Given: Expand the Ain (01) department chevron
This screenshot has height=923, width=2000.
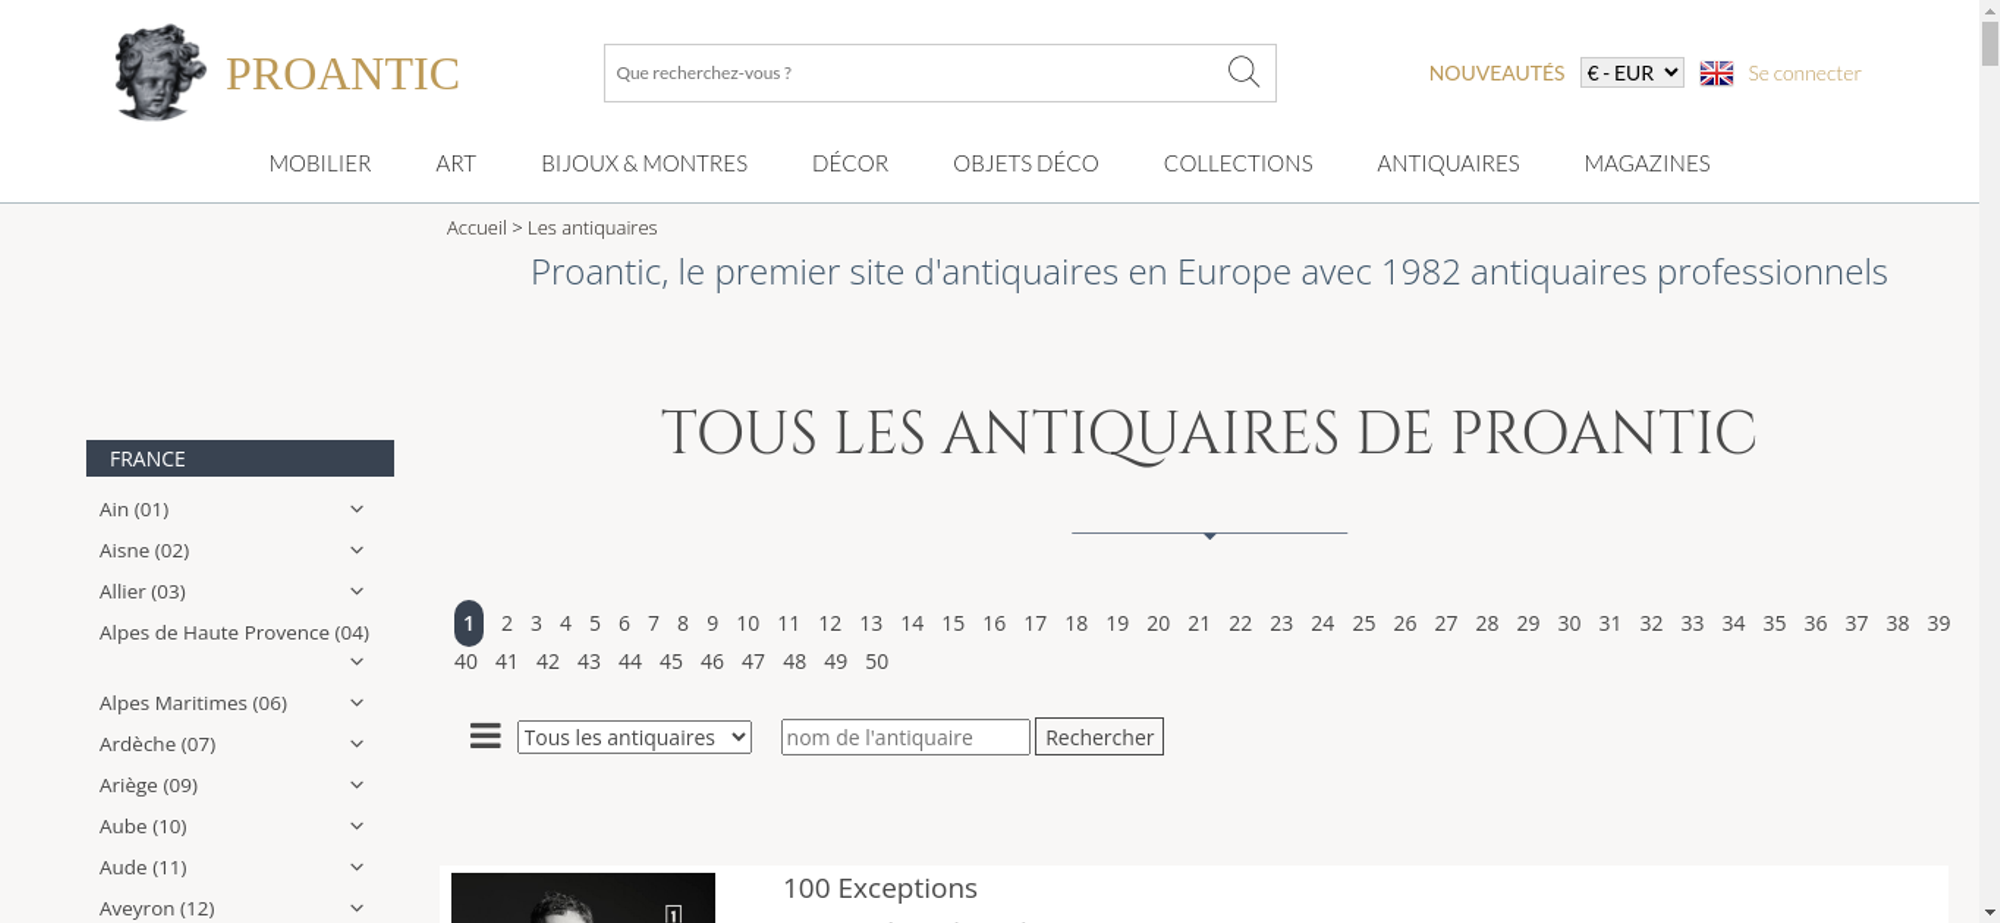Looking at the screenshot, I should 357,509.
